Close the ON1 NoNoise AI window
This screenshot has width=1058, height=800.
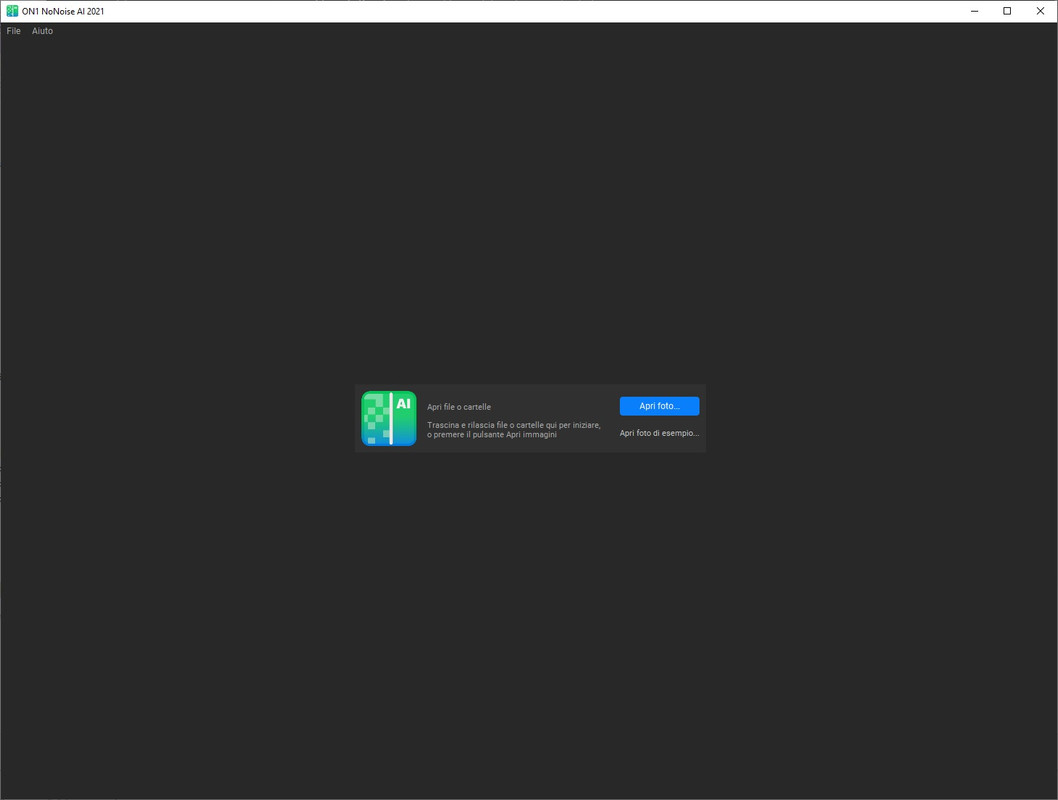pyautogui.click(x=1040, y=11)
